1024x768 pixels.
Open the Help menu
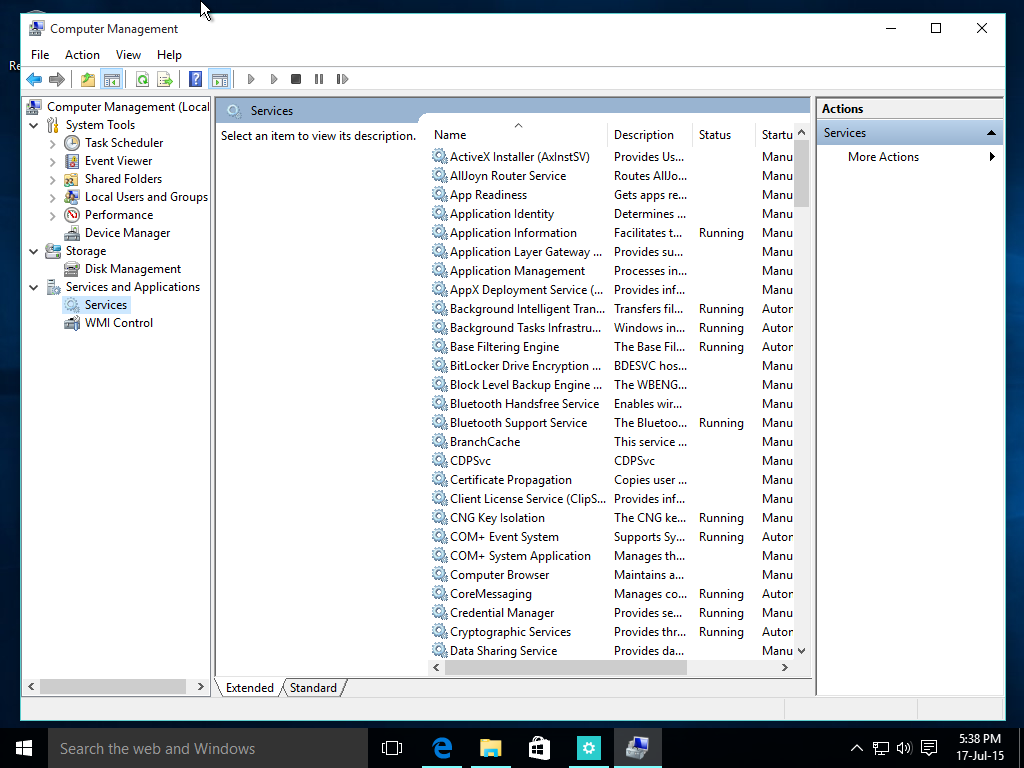point(169,55)
